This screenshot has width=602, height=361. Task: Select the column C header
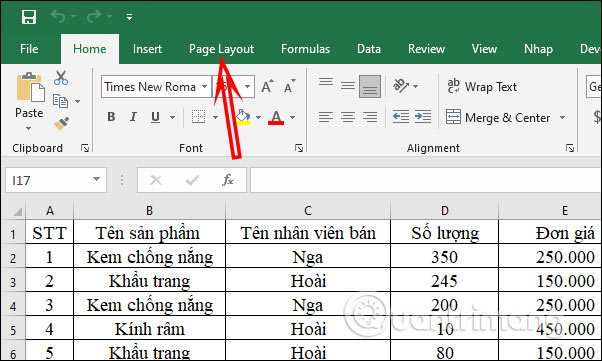pos(308,210)
